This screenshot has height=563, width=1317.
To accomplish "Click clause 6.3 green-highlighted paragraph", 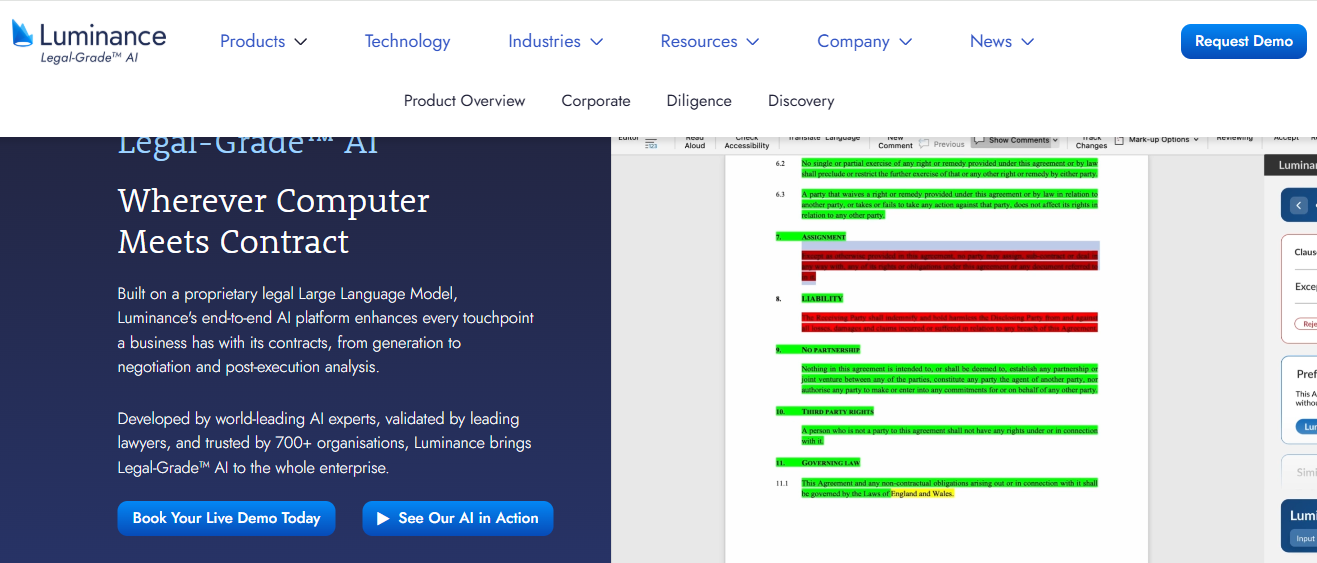I will click(949, 204).
